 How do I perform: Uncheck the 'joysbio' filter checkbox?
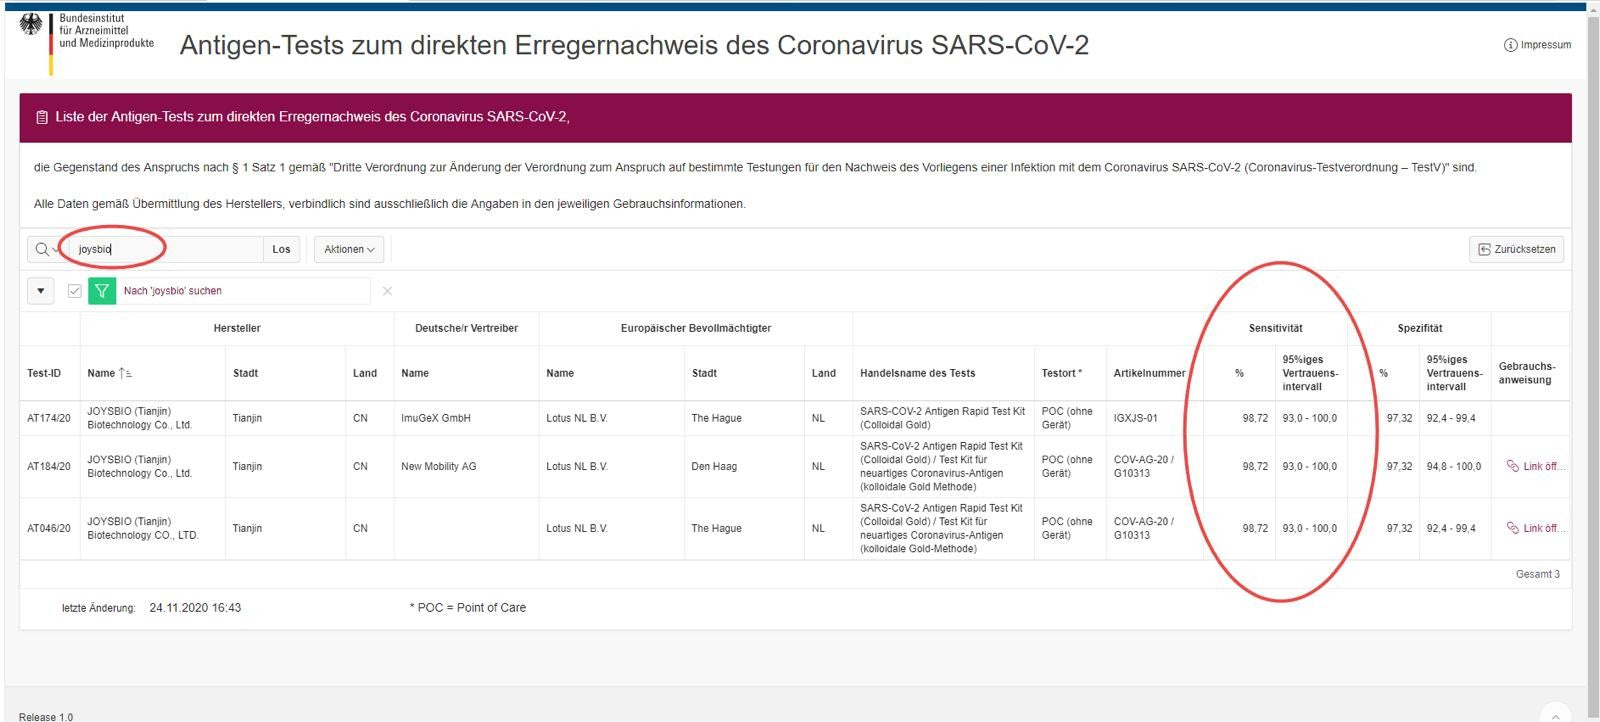pos(74,291)
